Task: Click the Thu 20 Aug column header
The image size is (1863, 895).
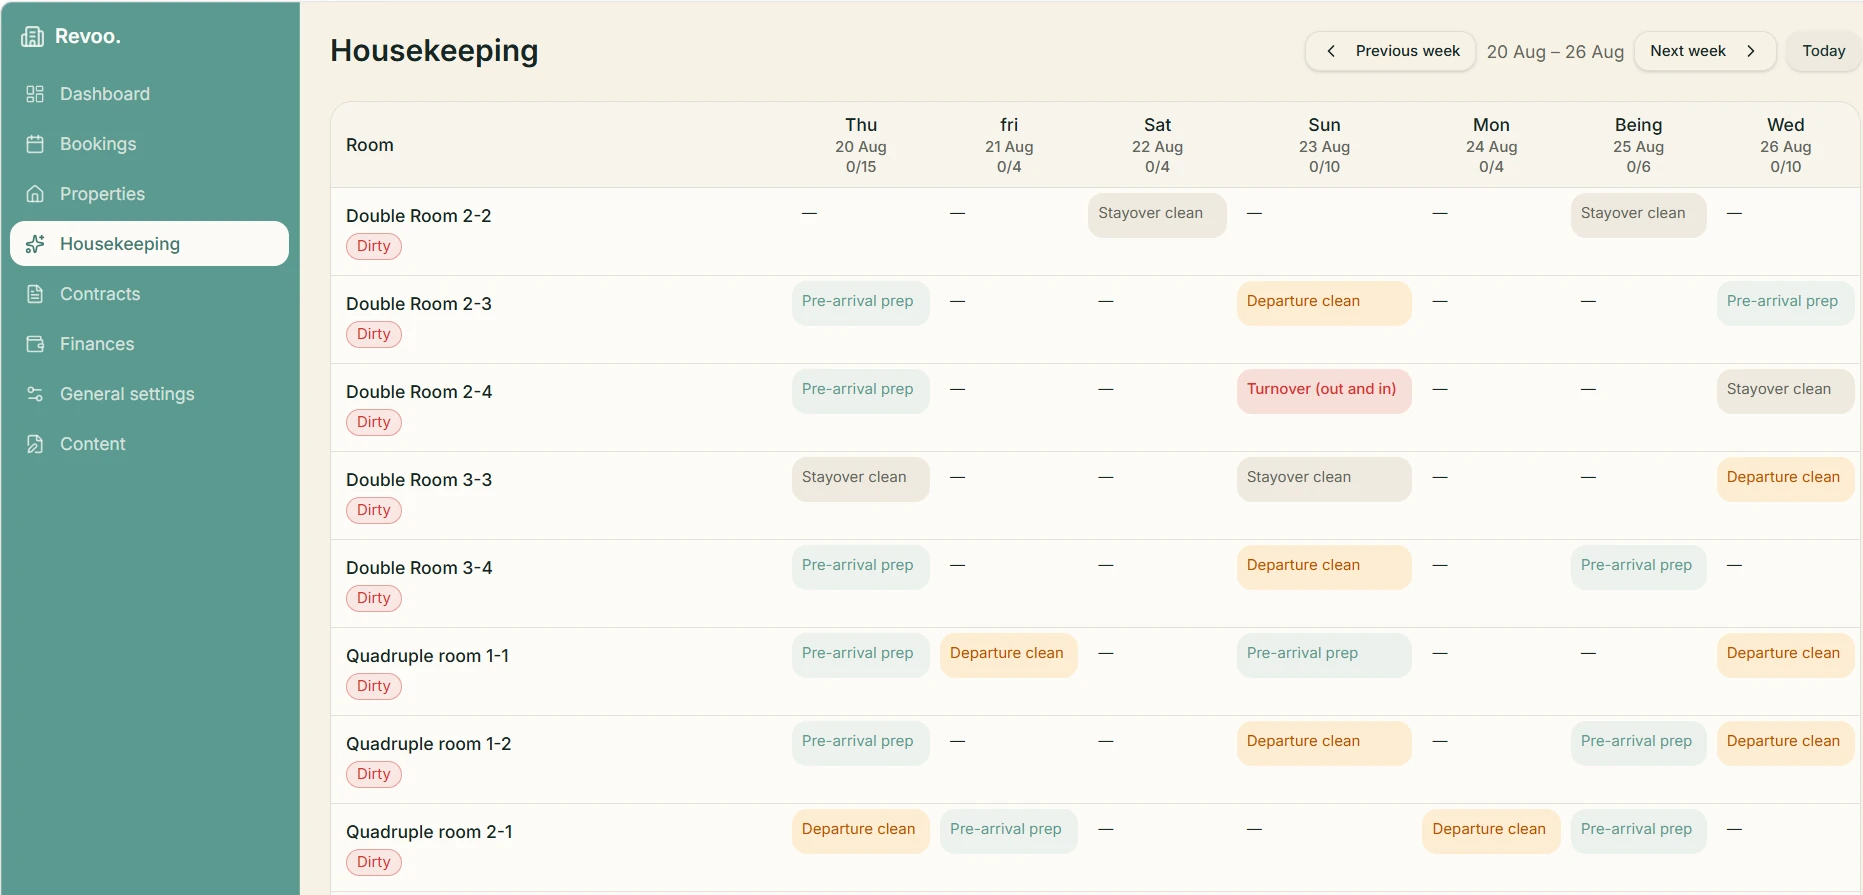Action: click(x=861, y=145)
